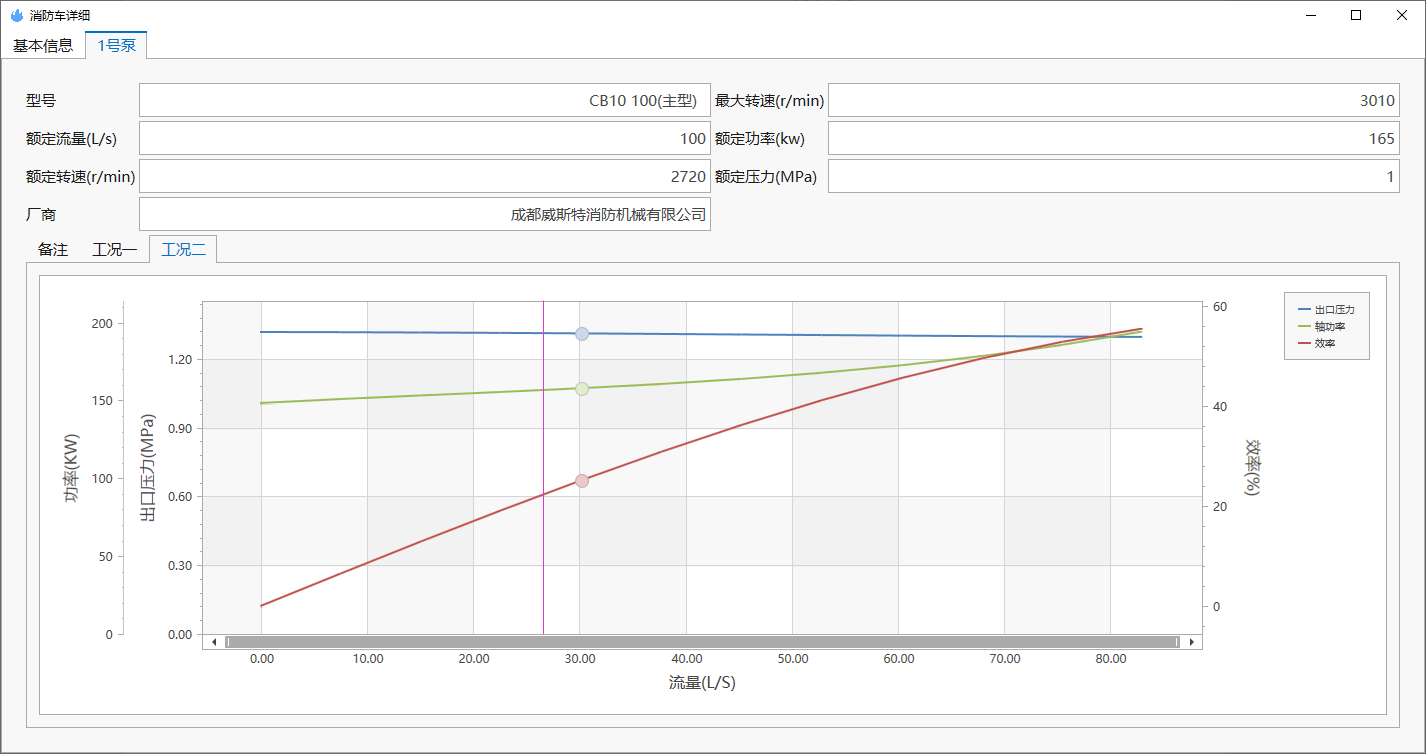This screenshot has width=1426, height=754.
Task: Click the 最大转速 field showing 3010
Action: 1114,100
